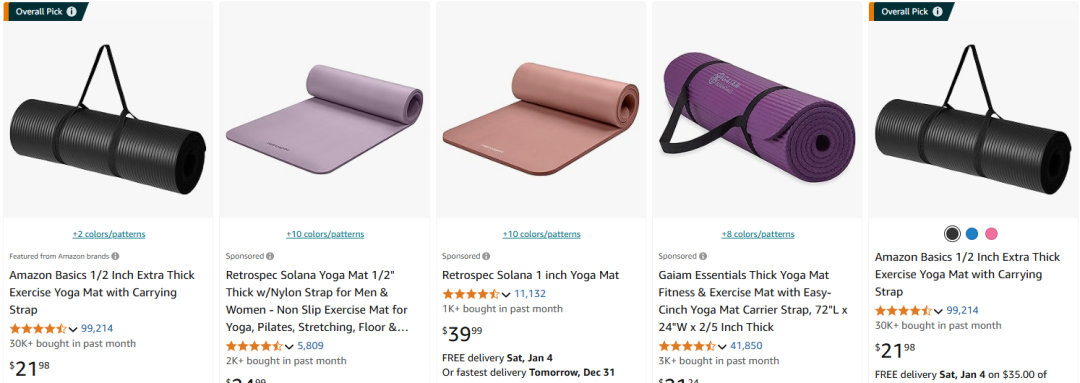Click Sponsored info icon on Gaiam Essentials mat
Screen dimensions: 1080x383
click(x=702, y=256)
